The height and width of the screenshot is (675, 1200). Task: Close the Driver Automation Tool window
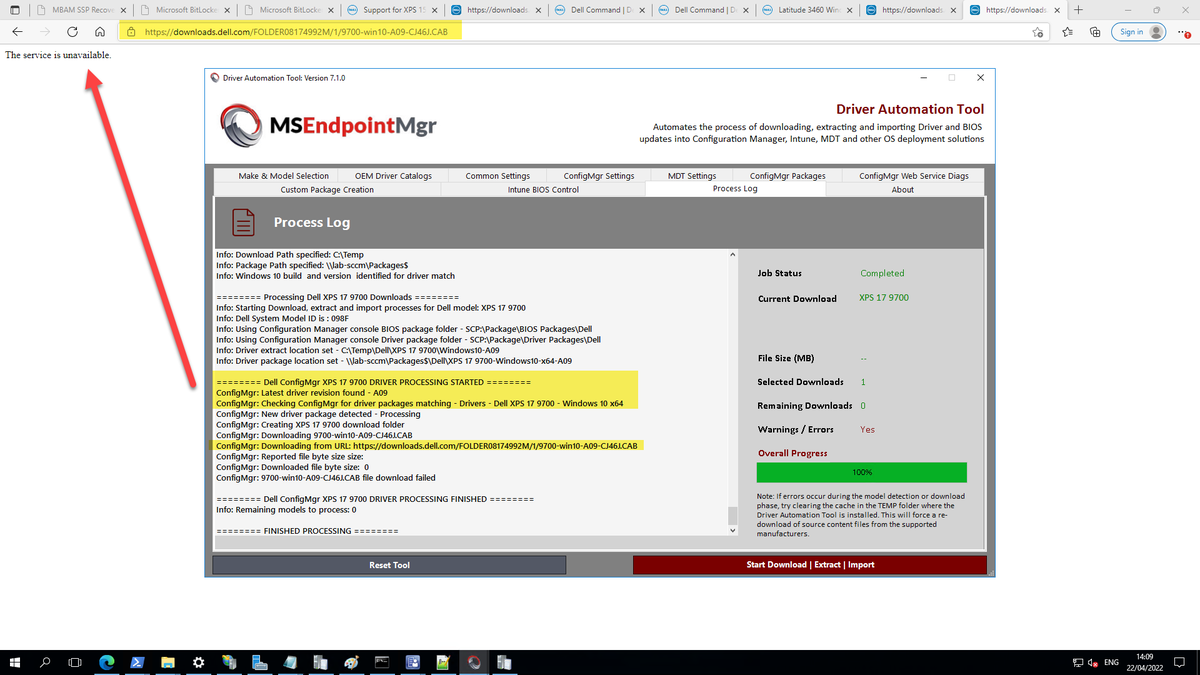(x=980, y=77)
